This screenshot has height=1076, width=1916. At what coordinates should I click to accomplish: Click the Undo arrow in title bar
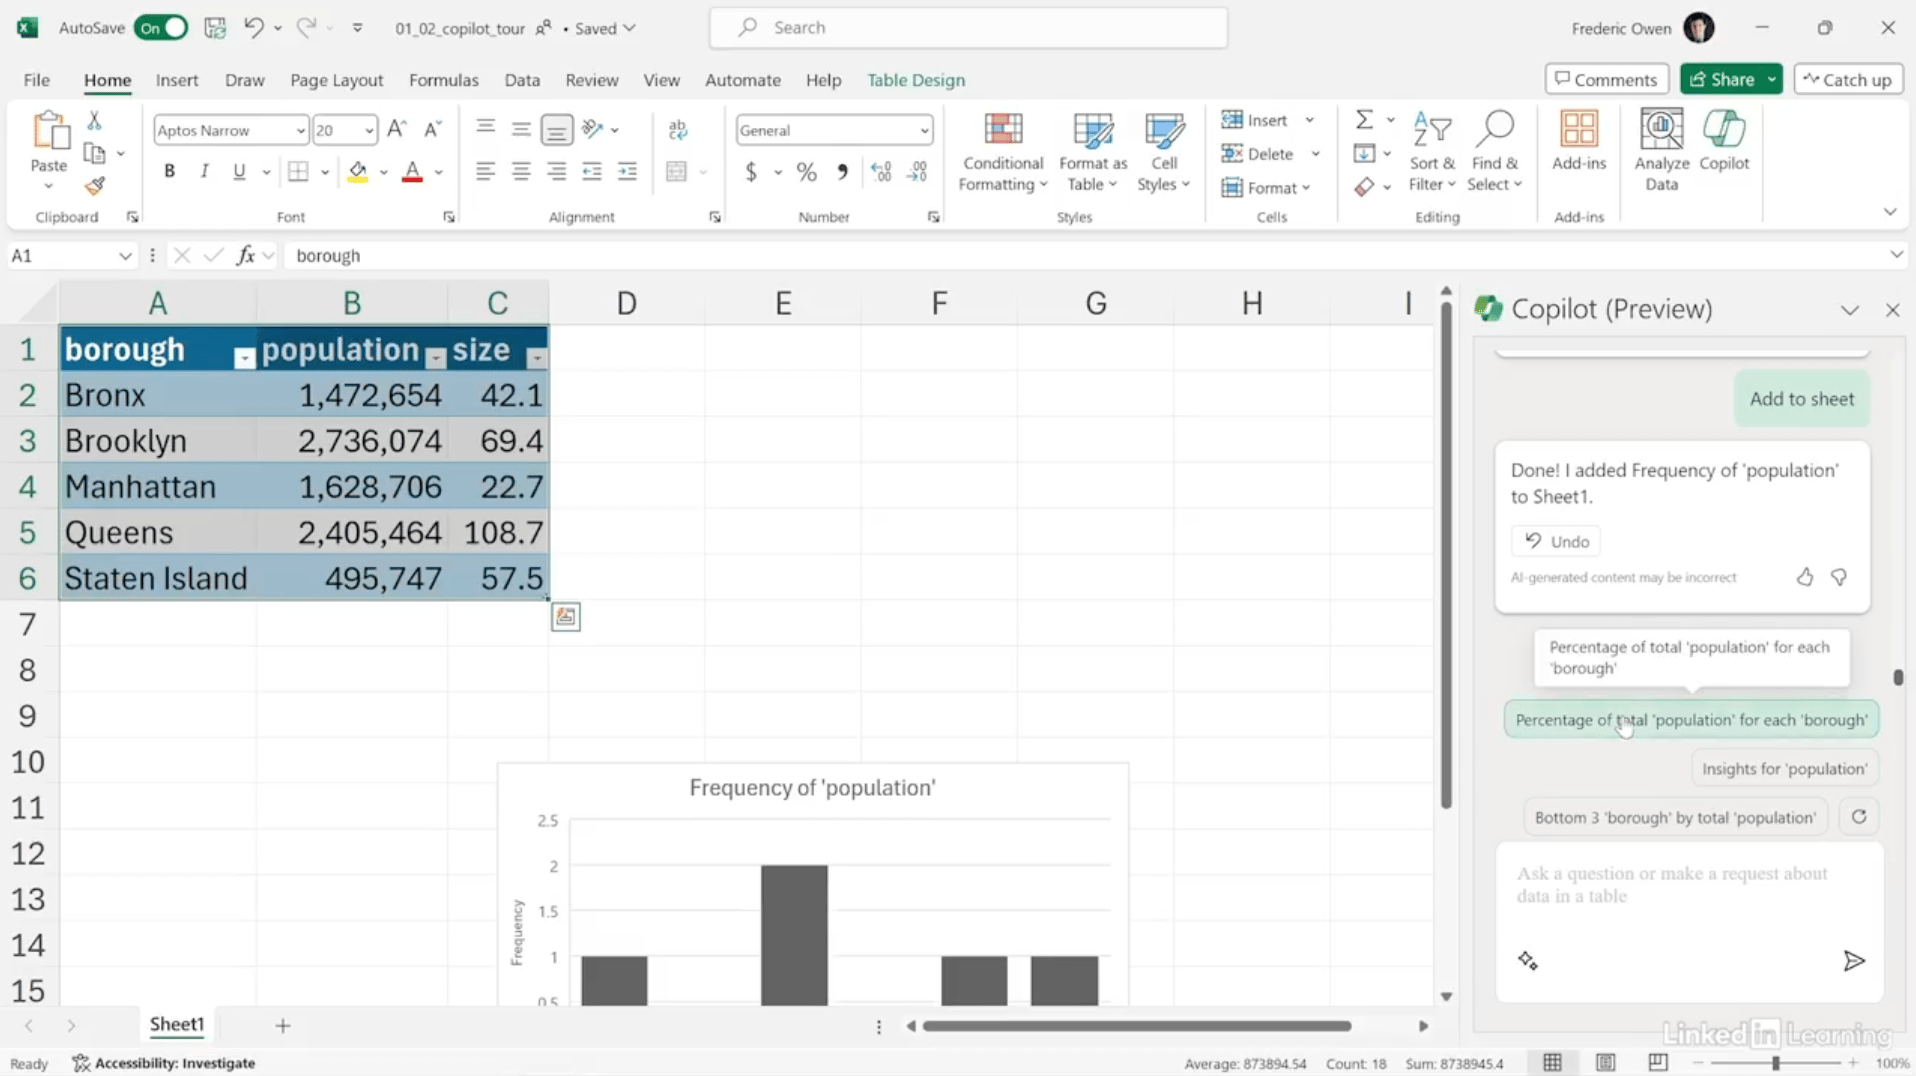(253, 28)
